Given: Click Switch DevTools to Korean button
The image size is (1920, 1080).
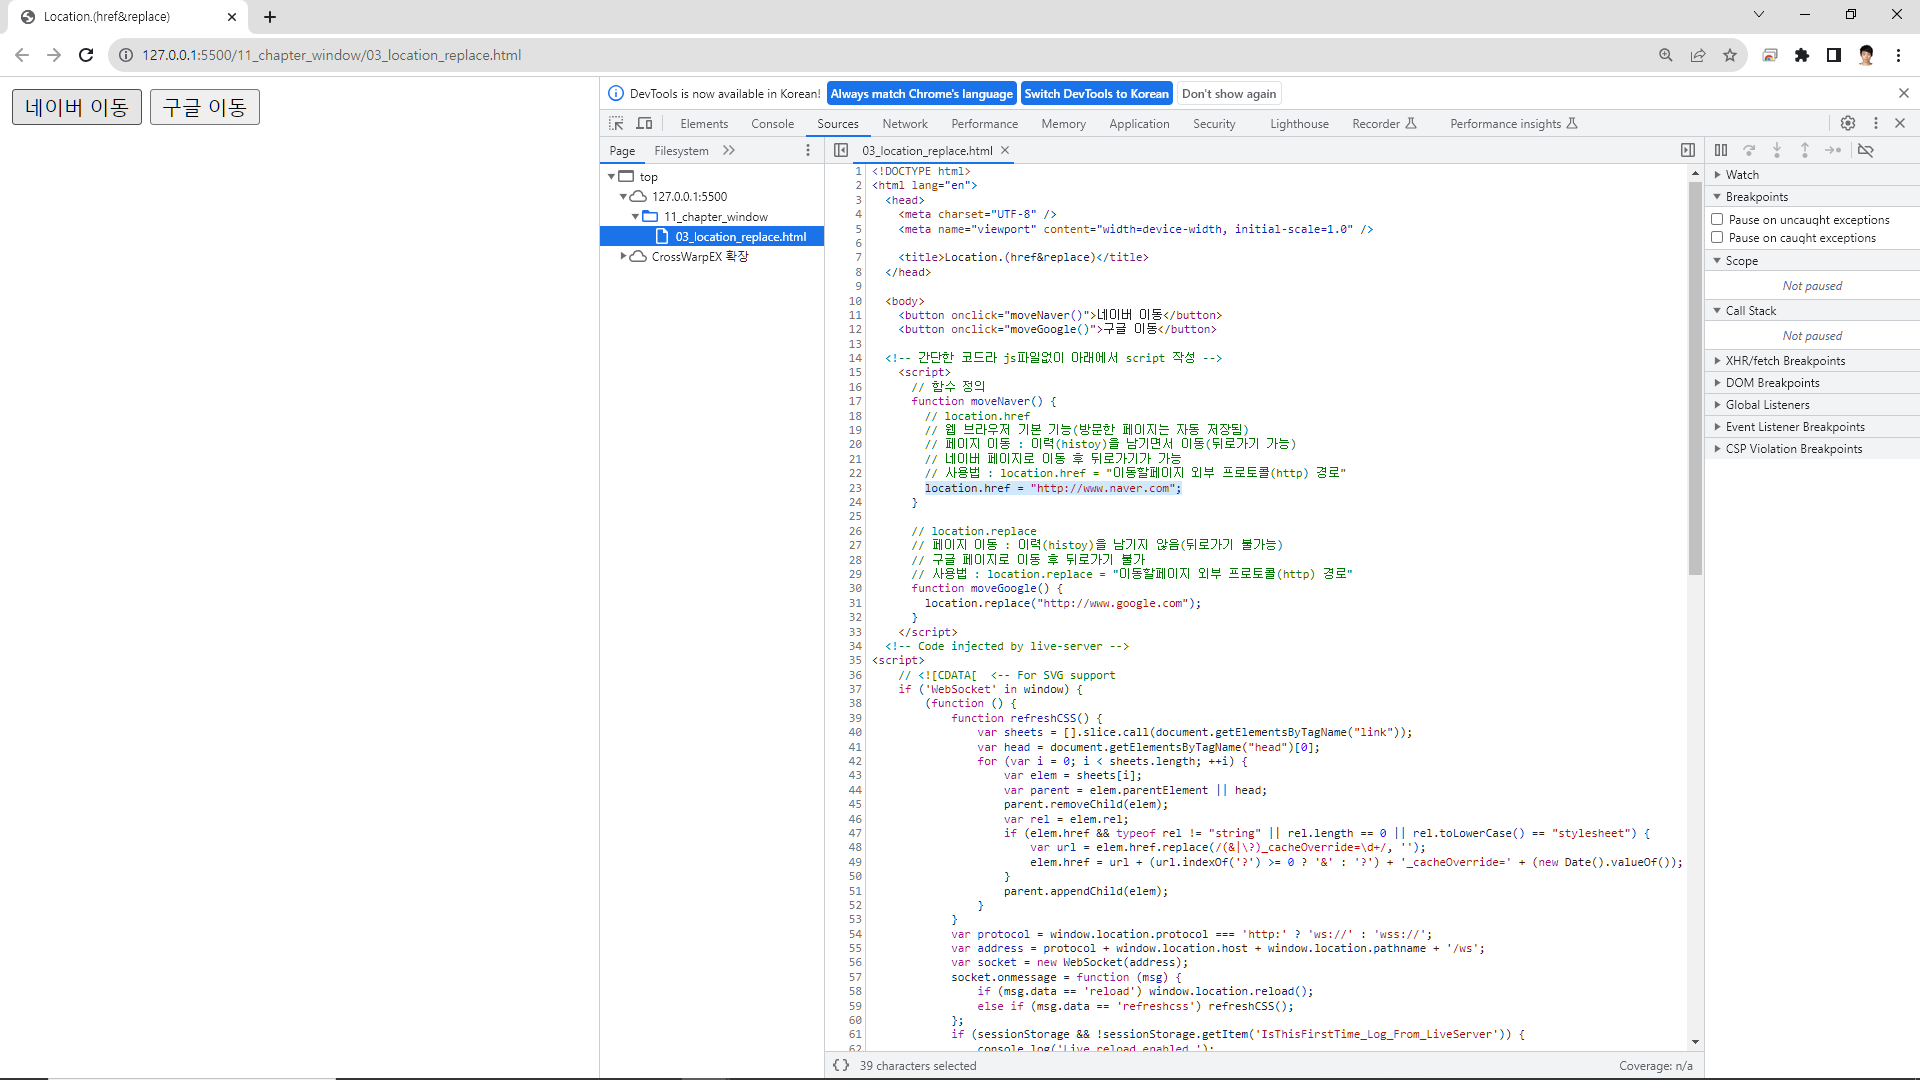Looking at the screenshot, I should pyautogui.click(x=1096, y=93).
